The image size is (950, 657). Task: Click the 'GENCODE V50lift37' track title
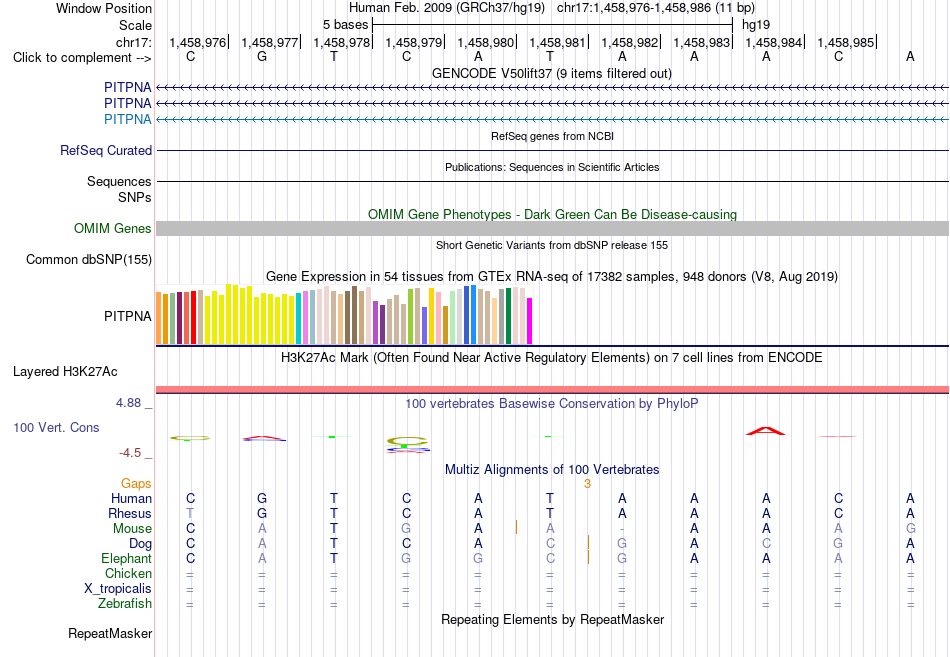tap(551, 73)
